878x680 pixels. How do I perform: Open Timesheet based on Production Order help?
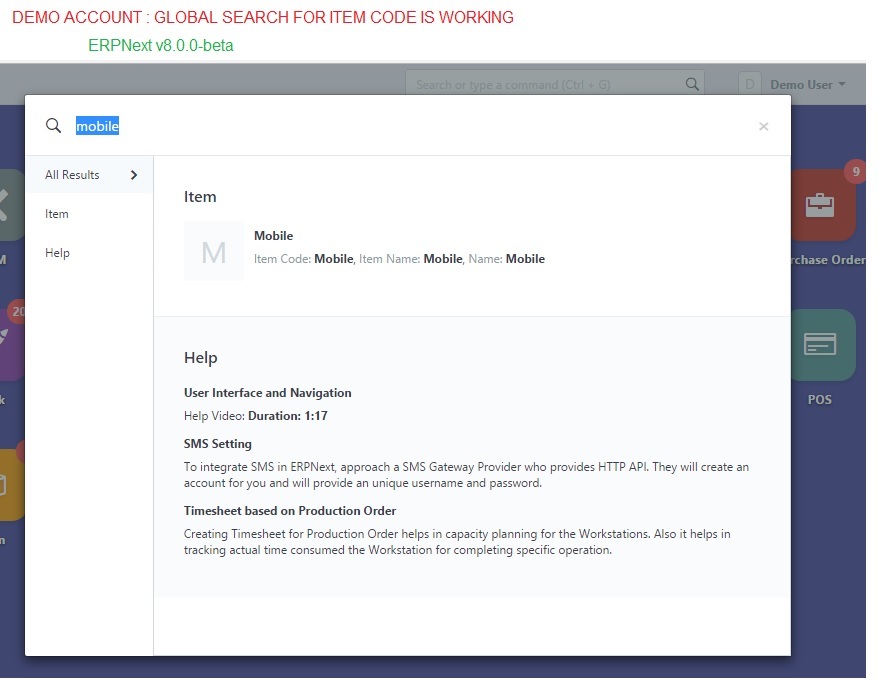290,511
